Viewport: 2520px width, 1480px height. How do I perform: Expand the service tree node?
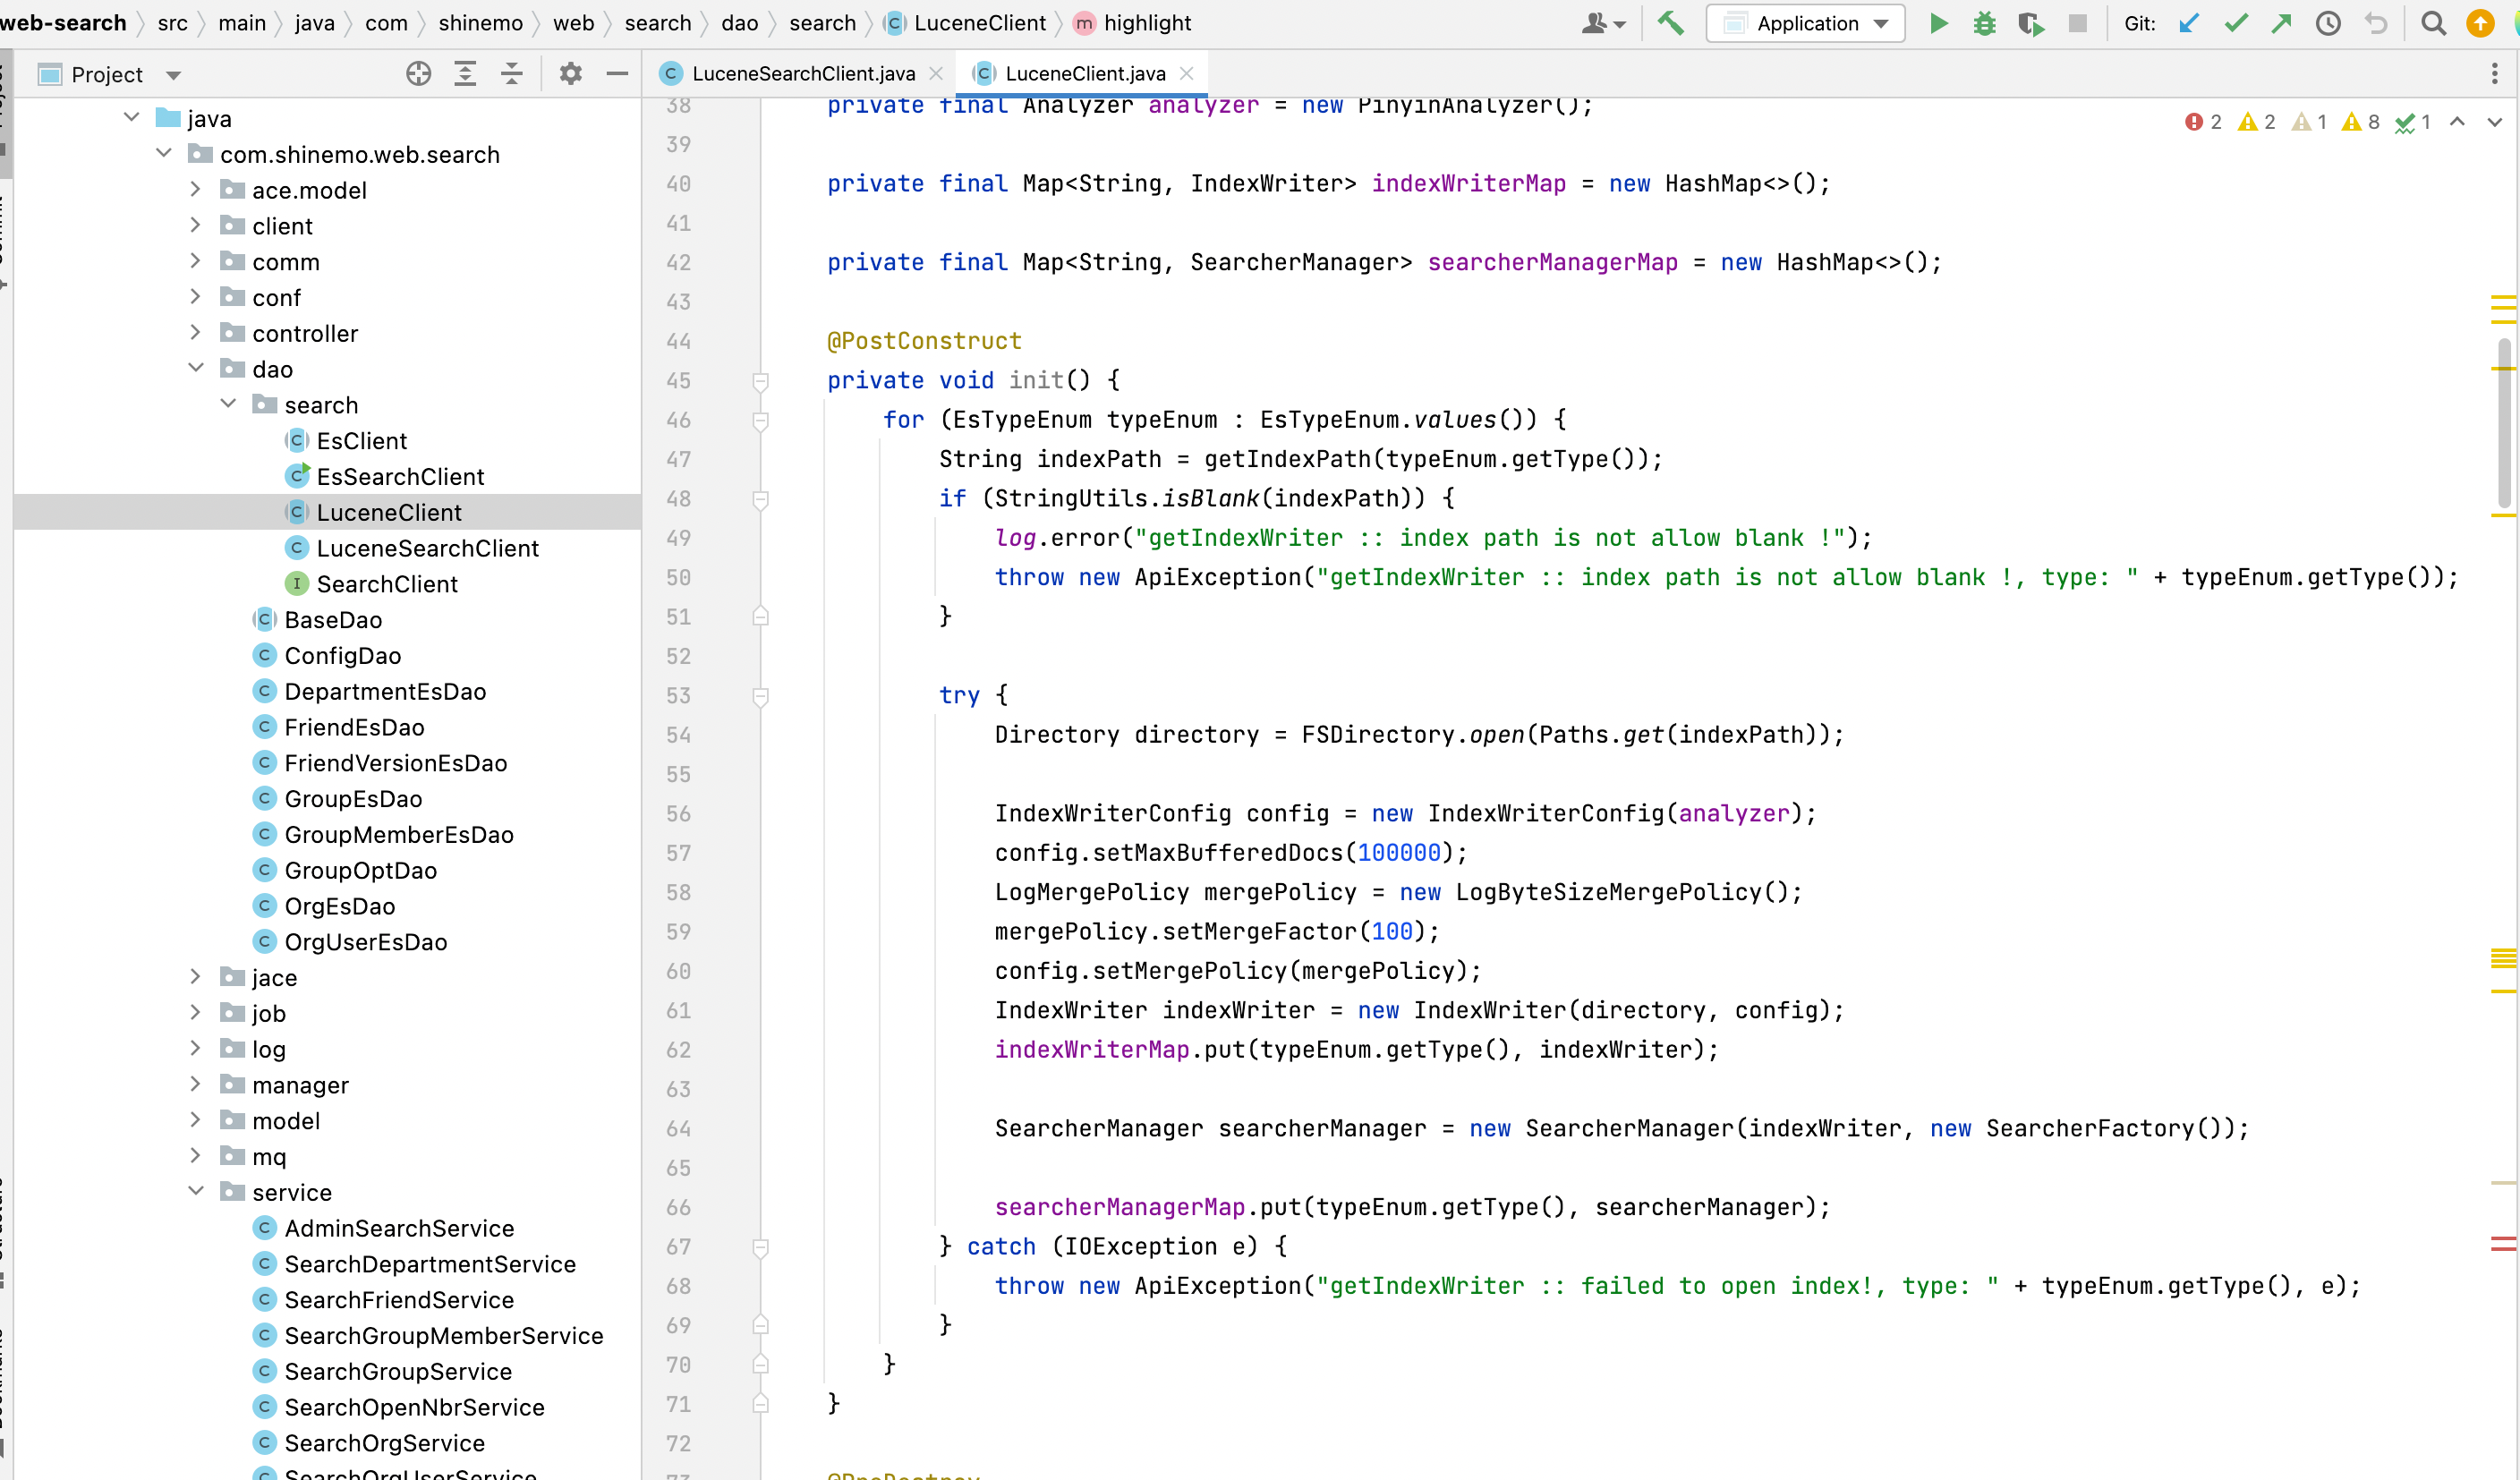[x=194, y=1193]
